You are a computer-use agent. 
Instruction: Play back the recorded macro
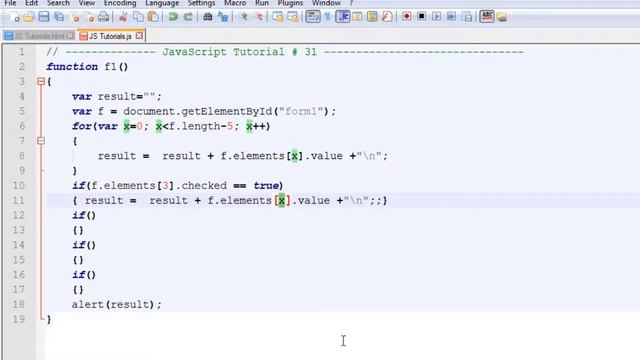click(x=436, y=17)
